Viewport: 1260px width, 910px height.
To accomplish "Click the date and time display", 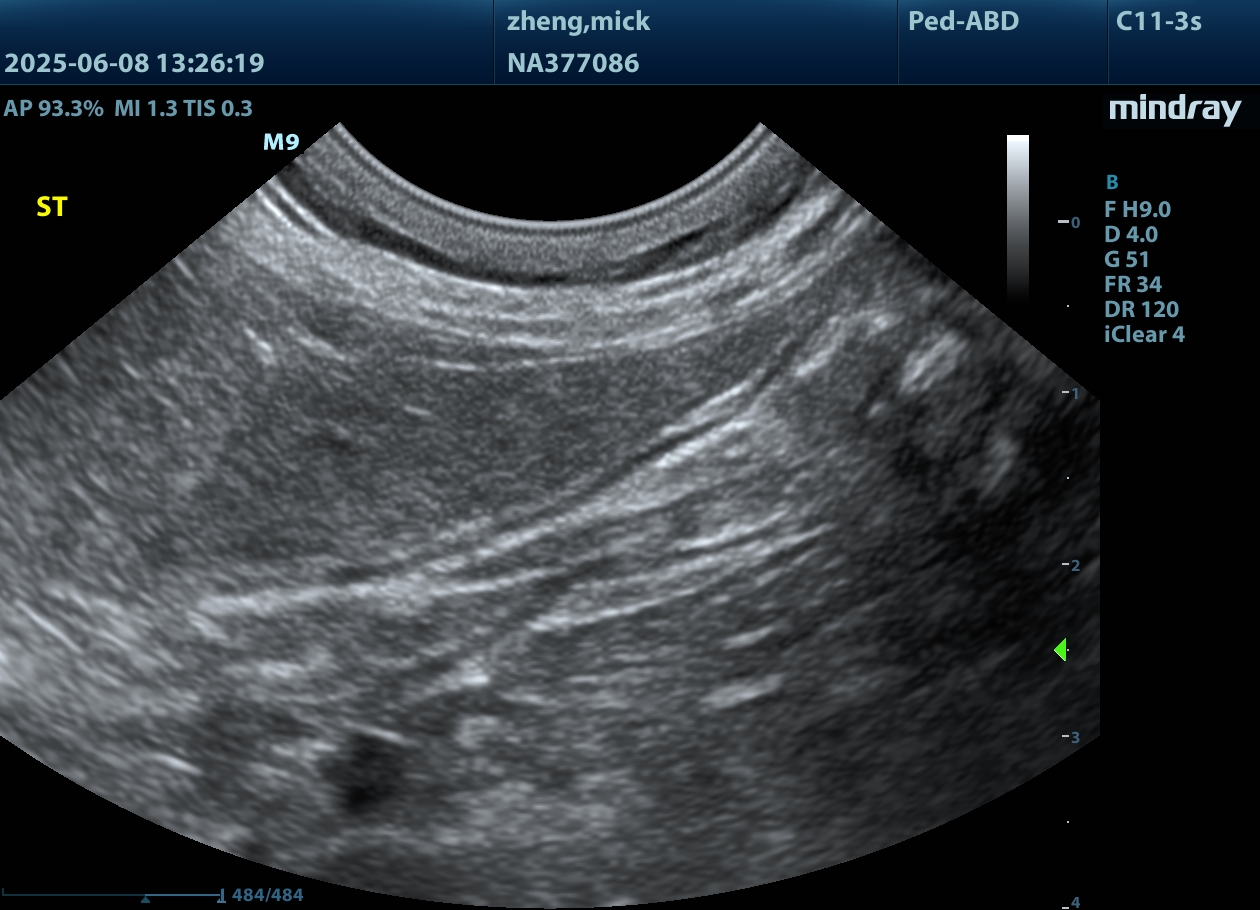I will coord(134,63).
